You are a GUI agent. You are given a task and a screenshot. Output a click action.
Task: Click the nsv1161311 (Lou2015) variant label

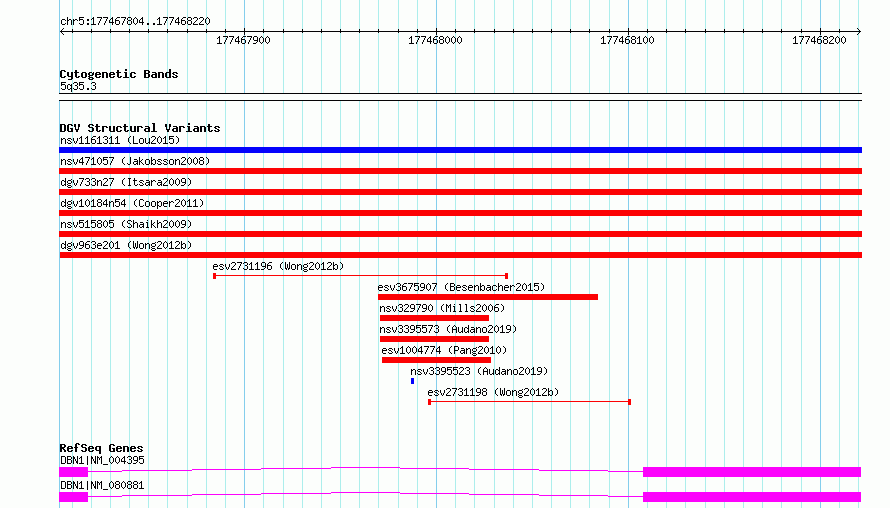120,140
